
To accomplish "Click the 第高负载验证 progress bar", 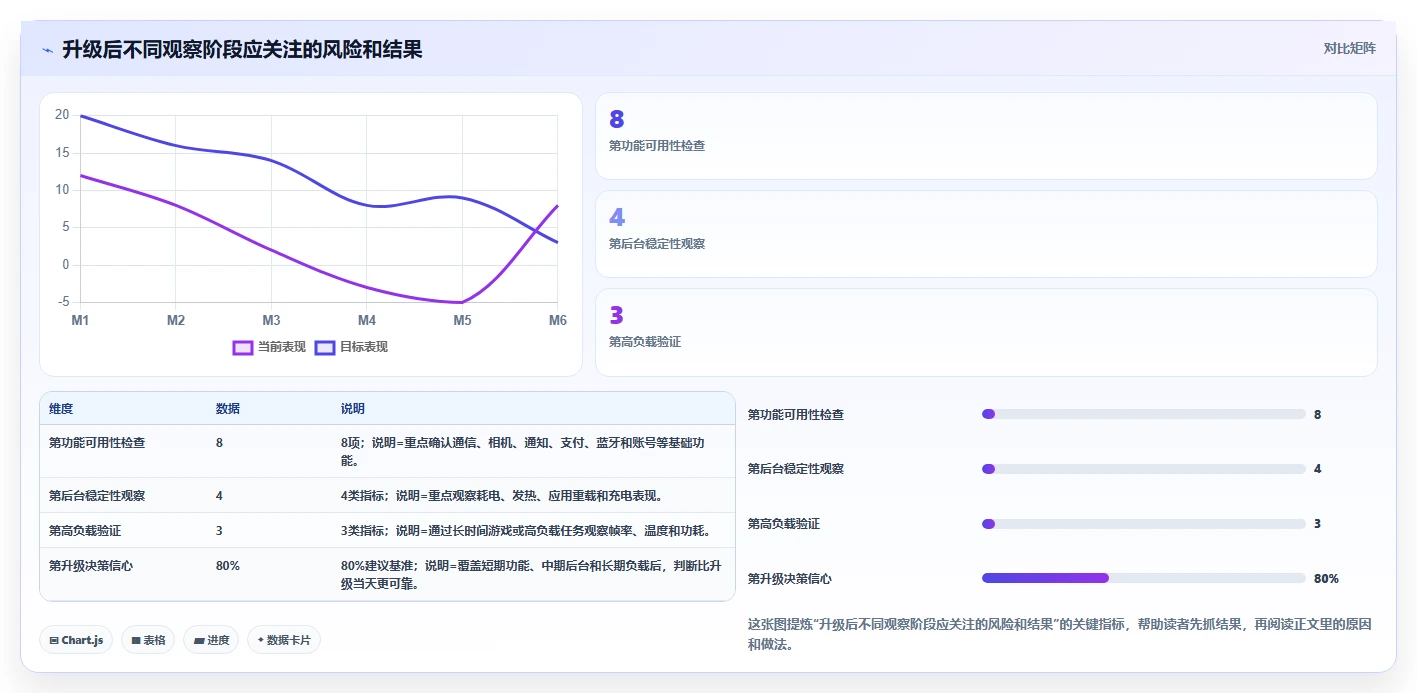I will point(1144,524).
